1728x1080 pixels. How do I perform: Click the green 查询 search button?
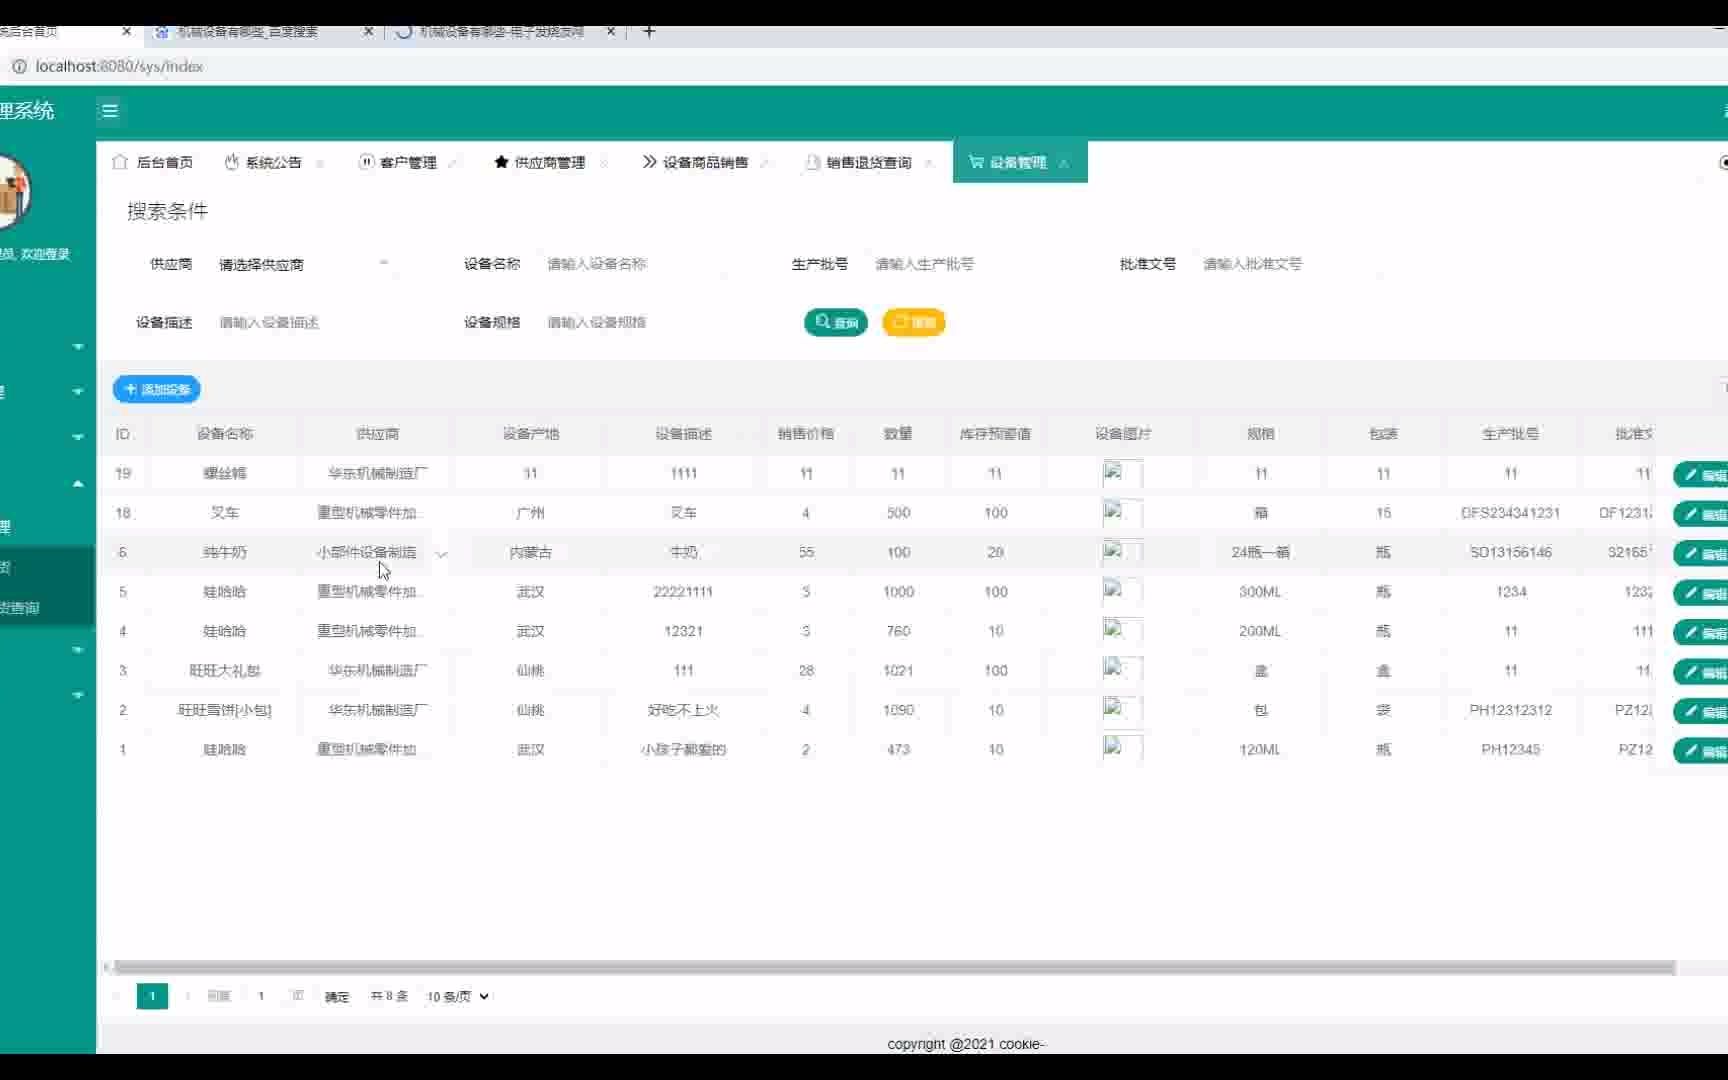(836, 322)
